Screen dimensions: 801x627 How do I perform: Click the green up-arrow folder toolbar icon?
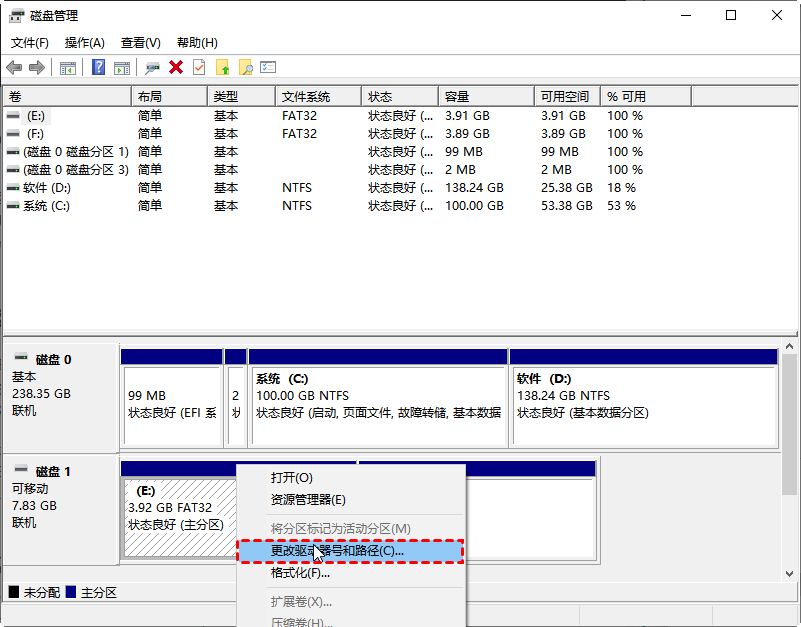222,67
